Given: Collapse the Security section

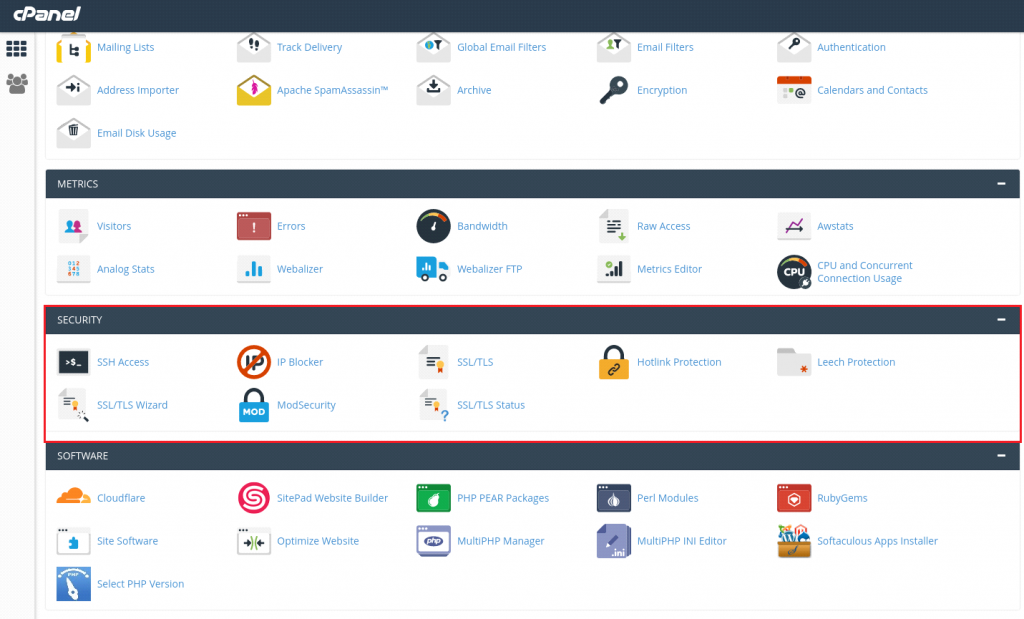Looking at the screenshot, I should tap(1001, 320).
